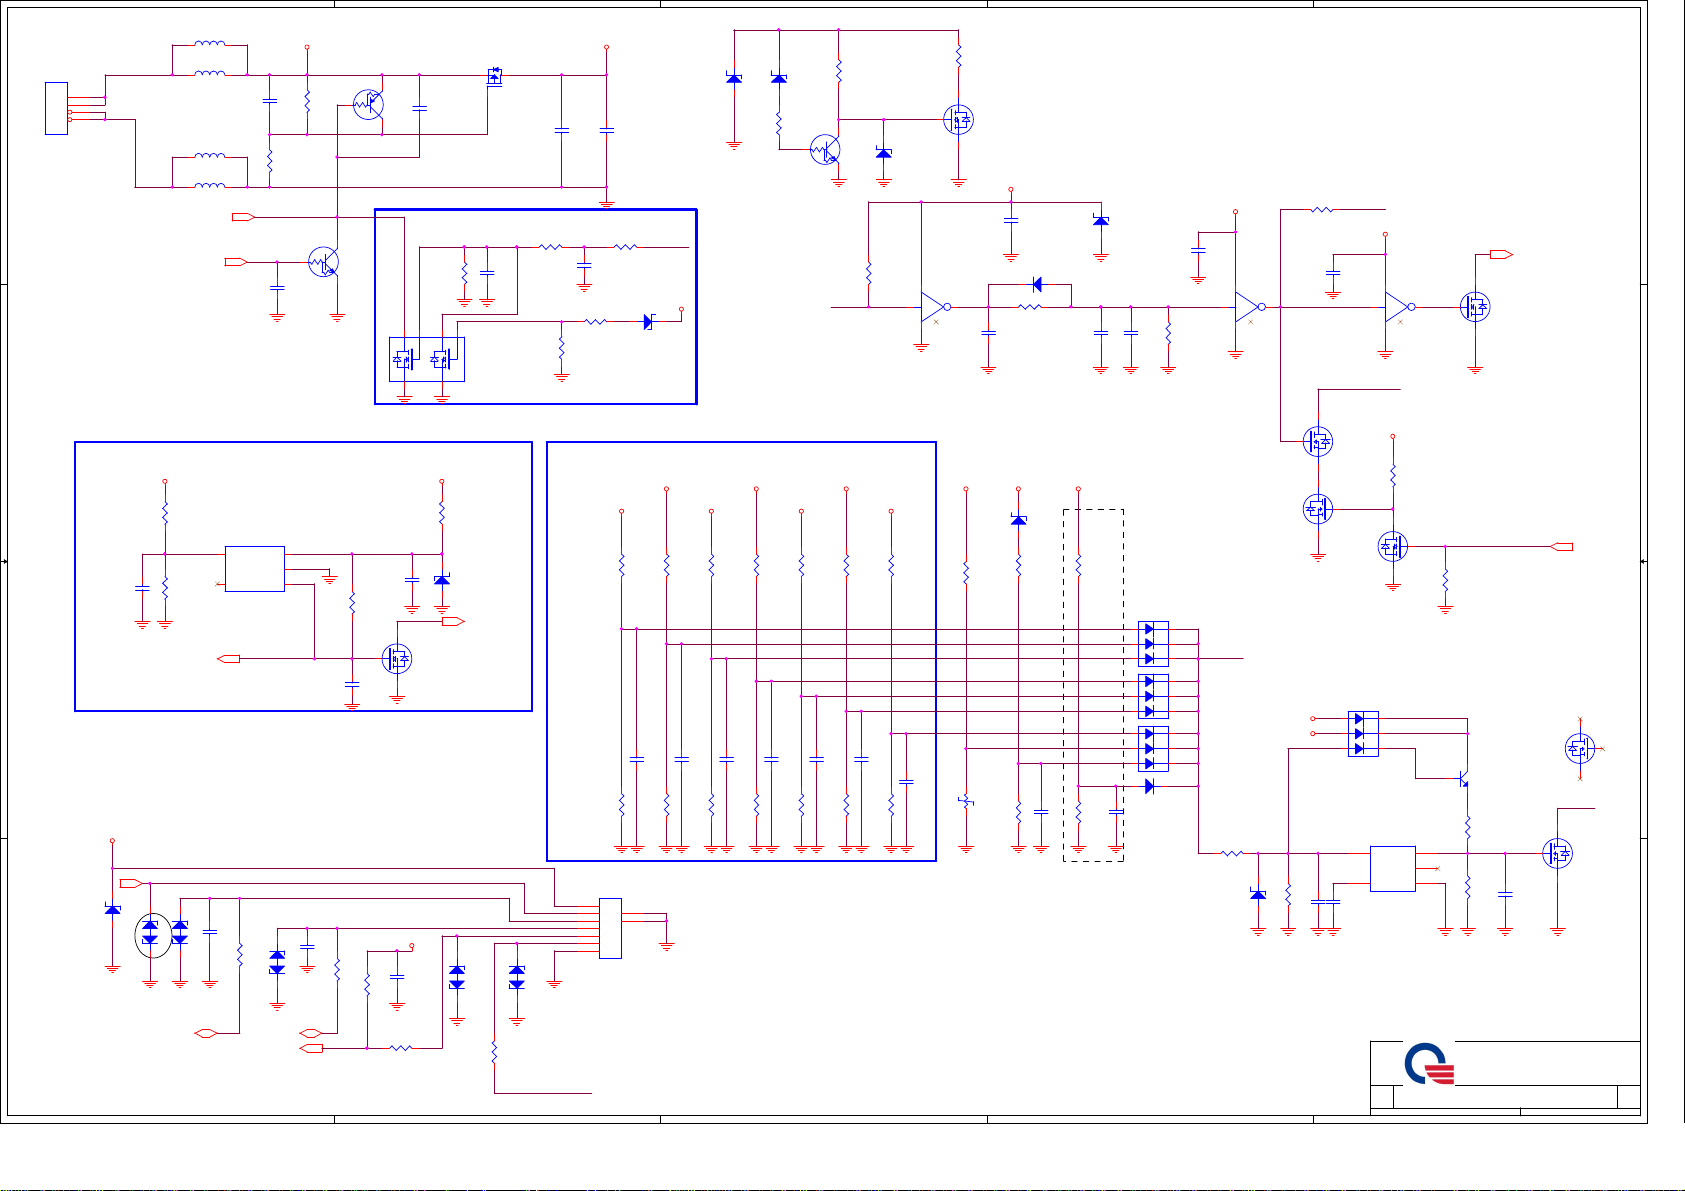Click the Quanta logo in the title block
Image resolution: width=1685 pixels, height=1191 pixels.
click(x=1429, y=1065)
